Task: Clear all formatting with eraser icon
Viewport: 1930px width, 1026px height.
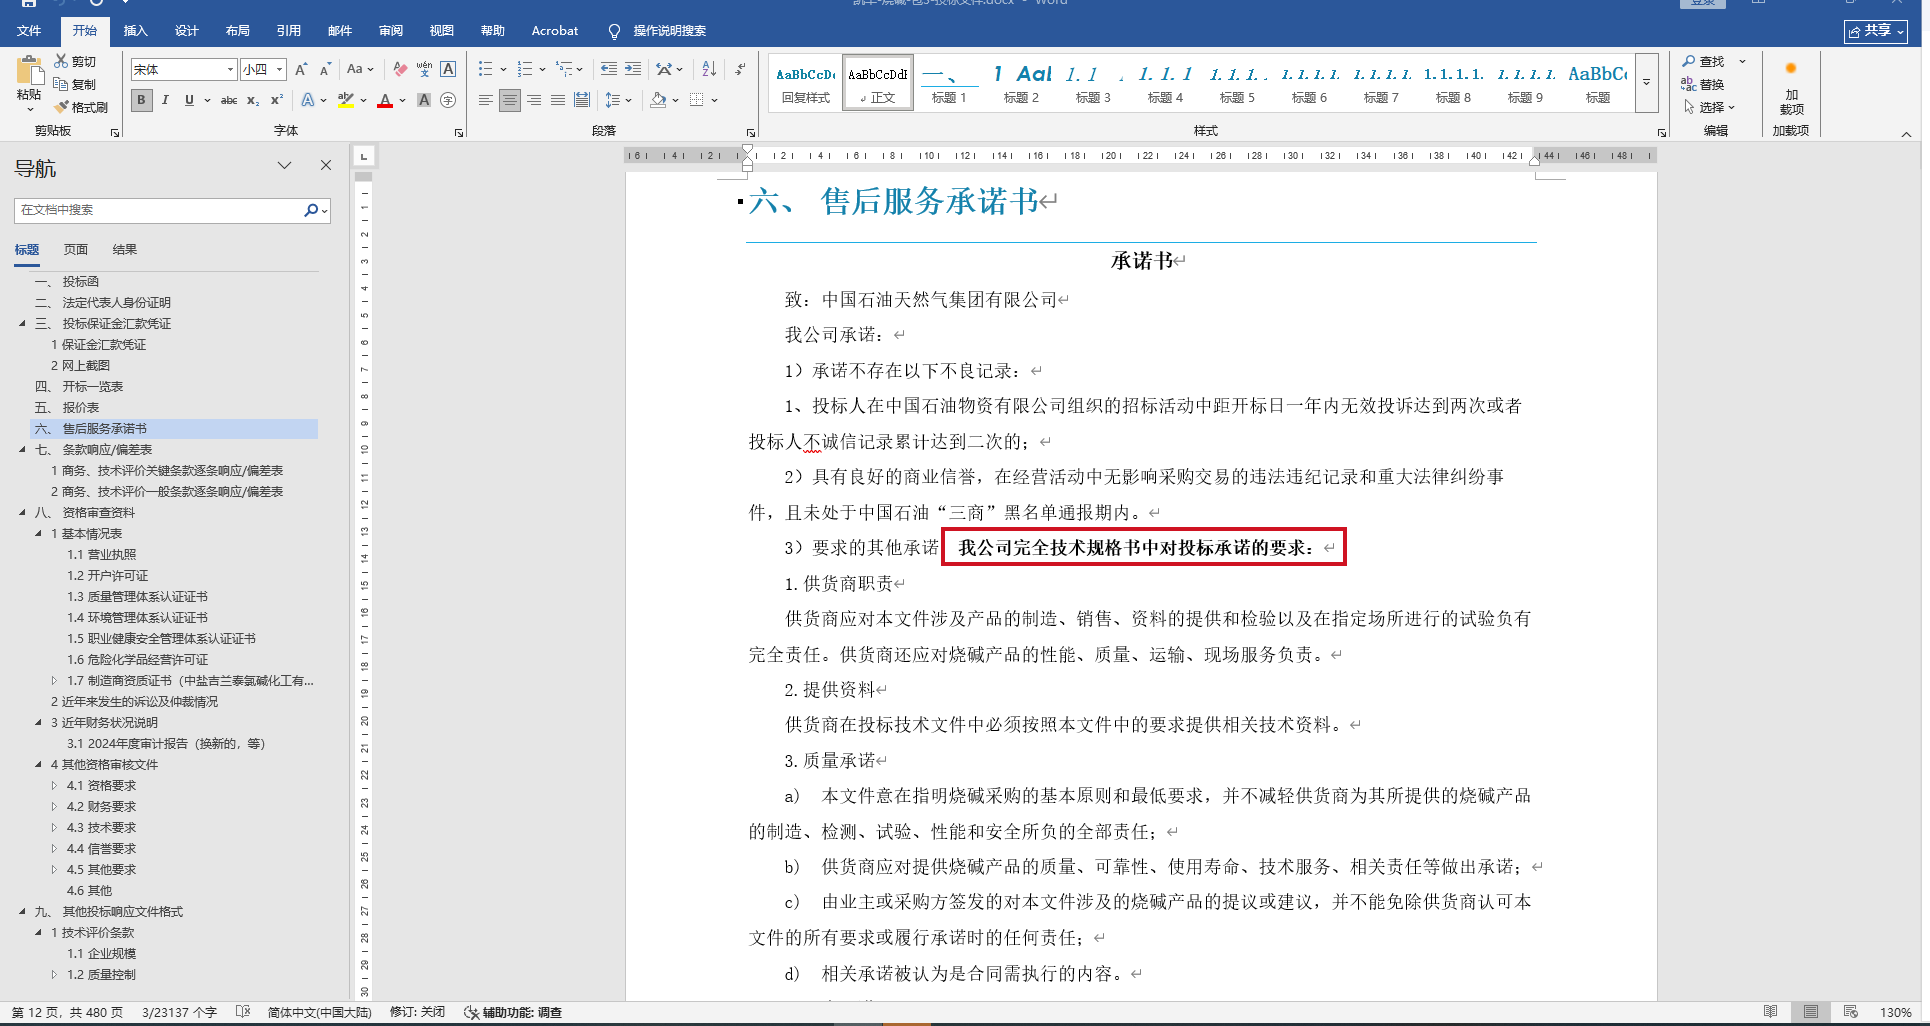Action: pos(400,69)
